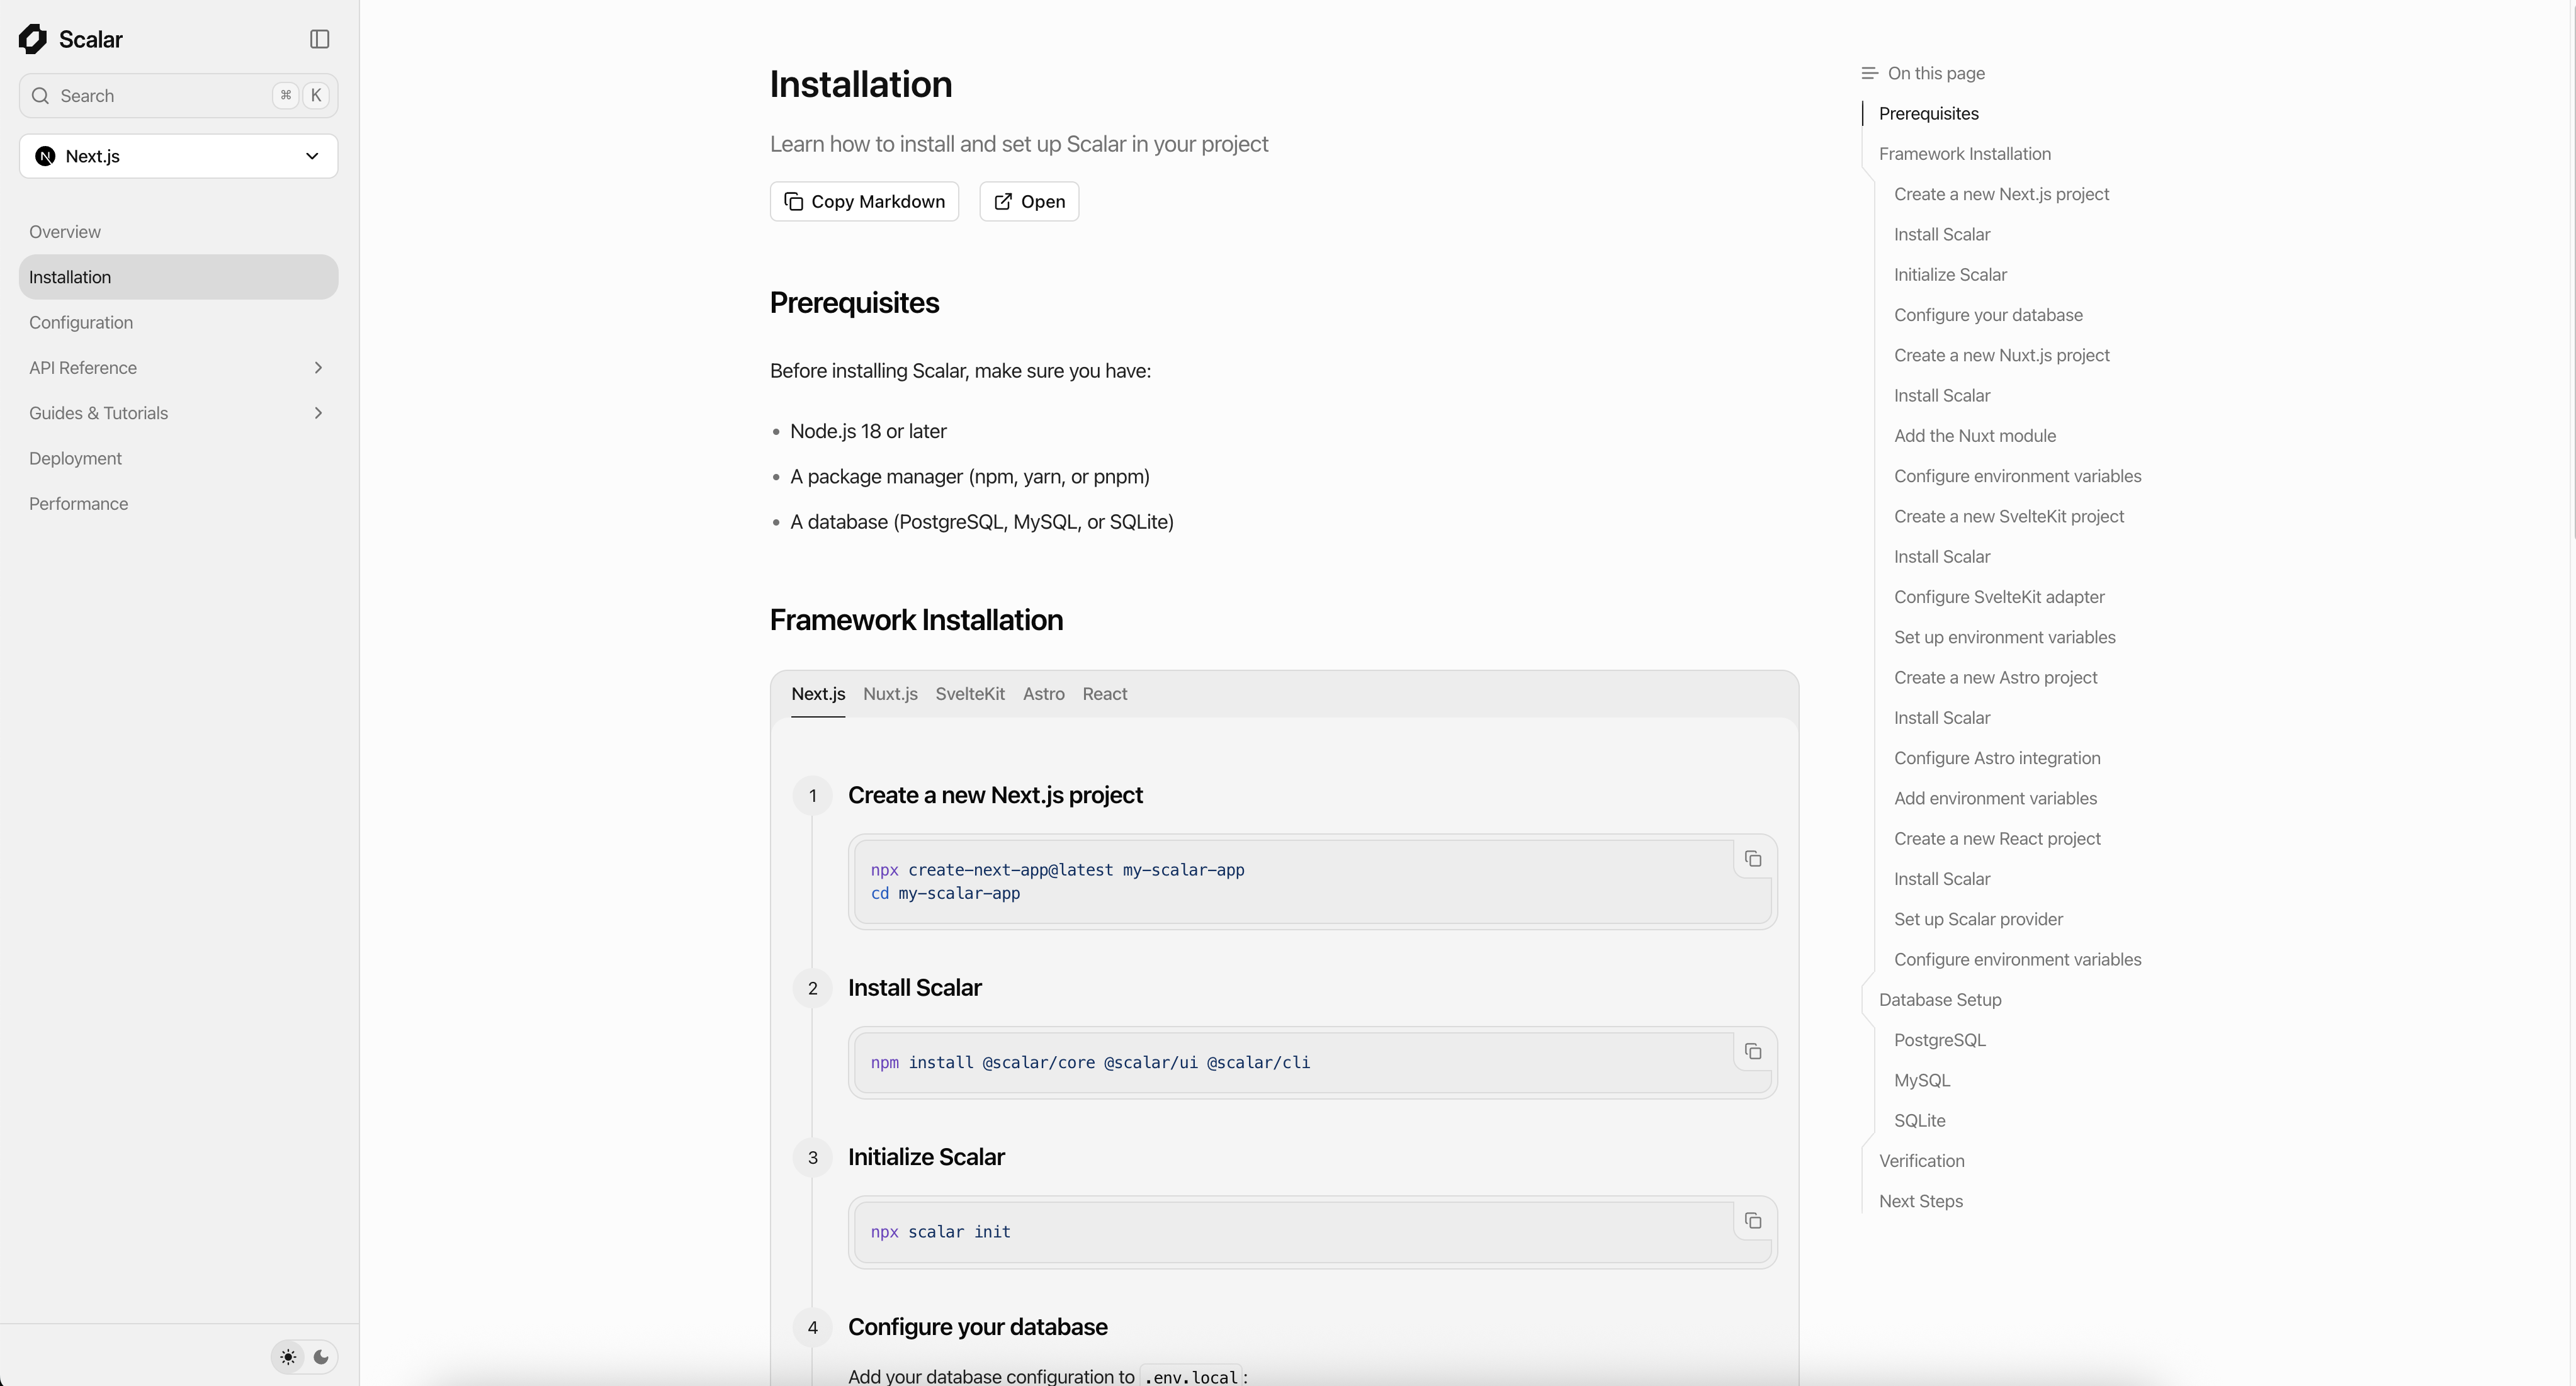Select the Astro tab
Viewport: 2576px width, 1386px height.
(x=1043, y=694)
